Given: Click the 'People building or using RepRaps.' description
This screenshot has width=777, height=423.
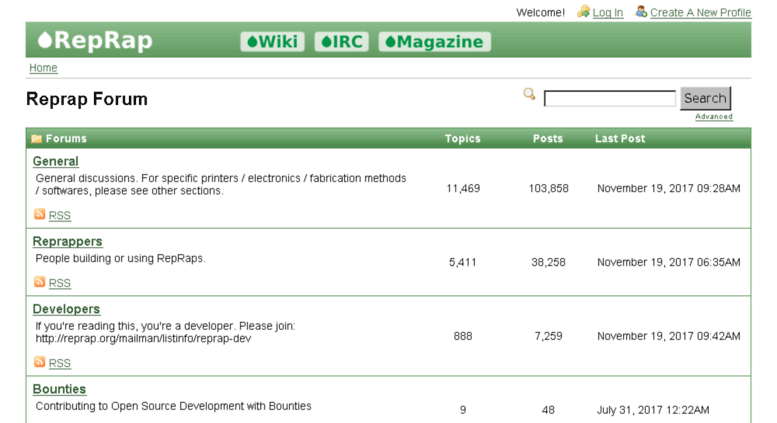Looking at the screenshot, I should click(120, 259).
